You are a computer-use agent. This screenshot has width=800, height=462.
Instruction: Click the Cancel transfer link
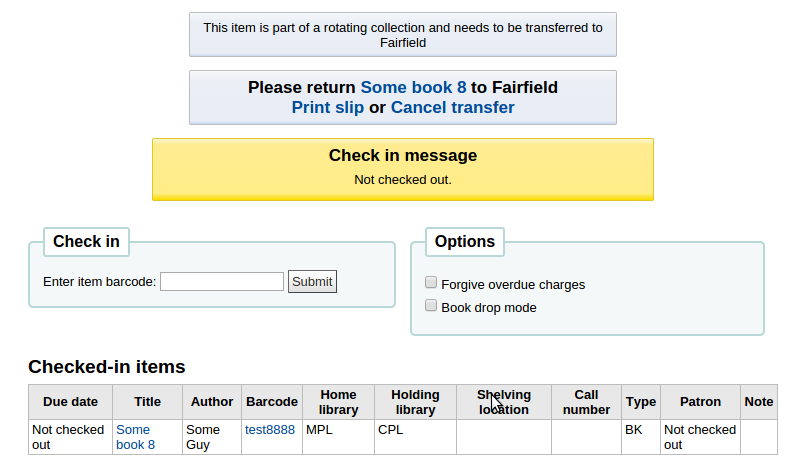pos(452,107)
